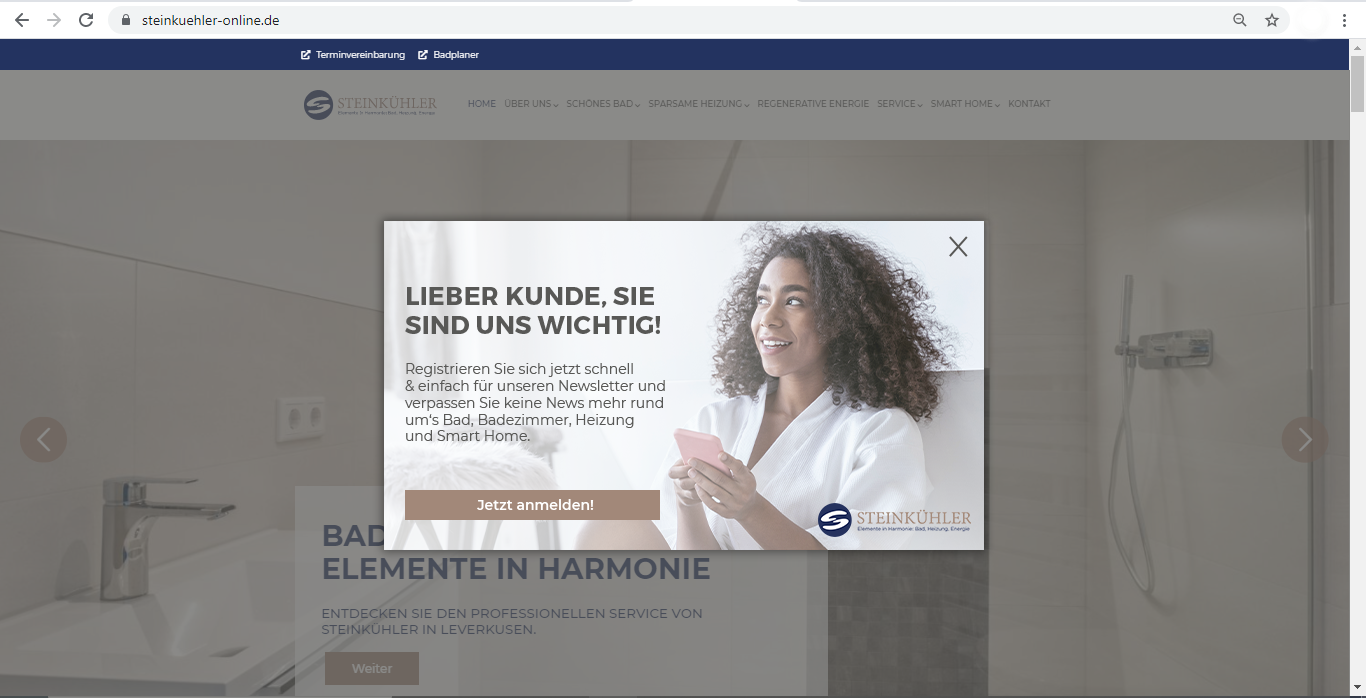Open the Chrome three-dot menu
Screen dimensions: 1366x698
point(1345,20)
